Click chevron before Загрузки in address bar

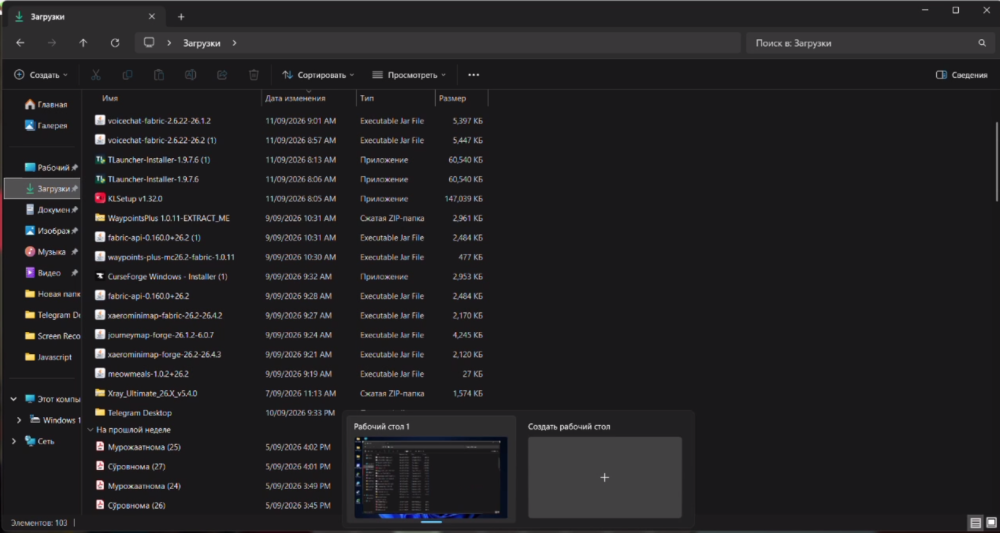169,43
